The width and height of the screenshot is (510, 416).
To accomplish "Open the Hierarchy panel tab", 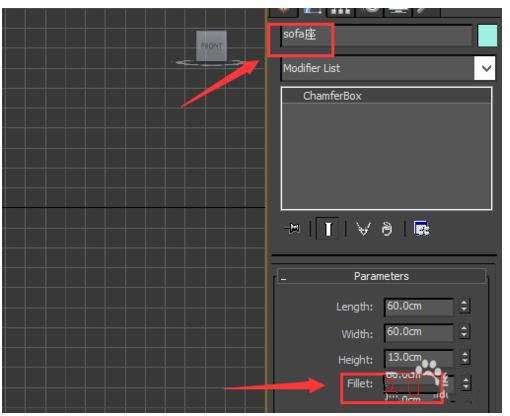I will coord(340,12).
